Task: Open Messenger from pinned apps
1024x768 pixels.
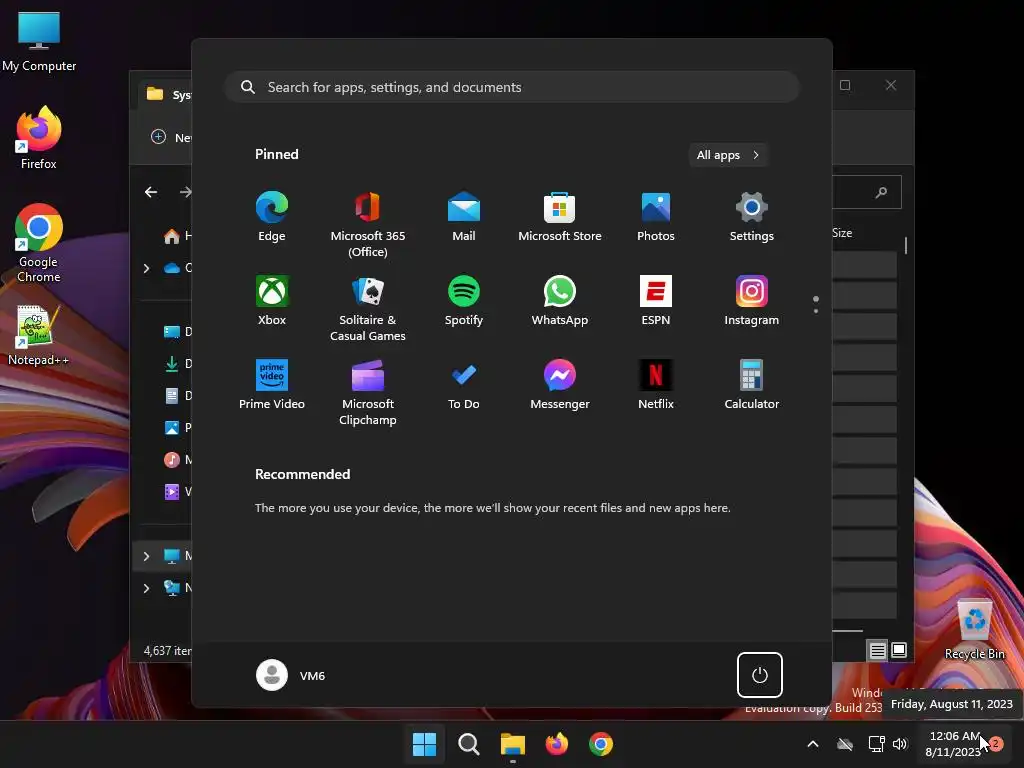Action: [560, 385]
